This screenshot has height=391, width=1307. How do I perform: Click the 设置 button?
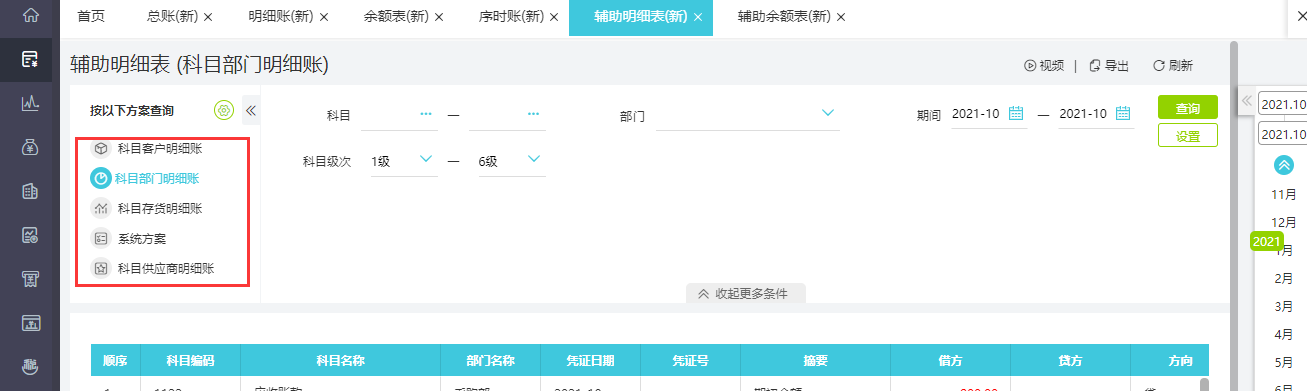[x=1188, y=136]
